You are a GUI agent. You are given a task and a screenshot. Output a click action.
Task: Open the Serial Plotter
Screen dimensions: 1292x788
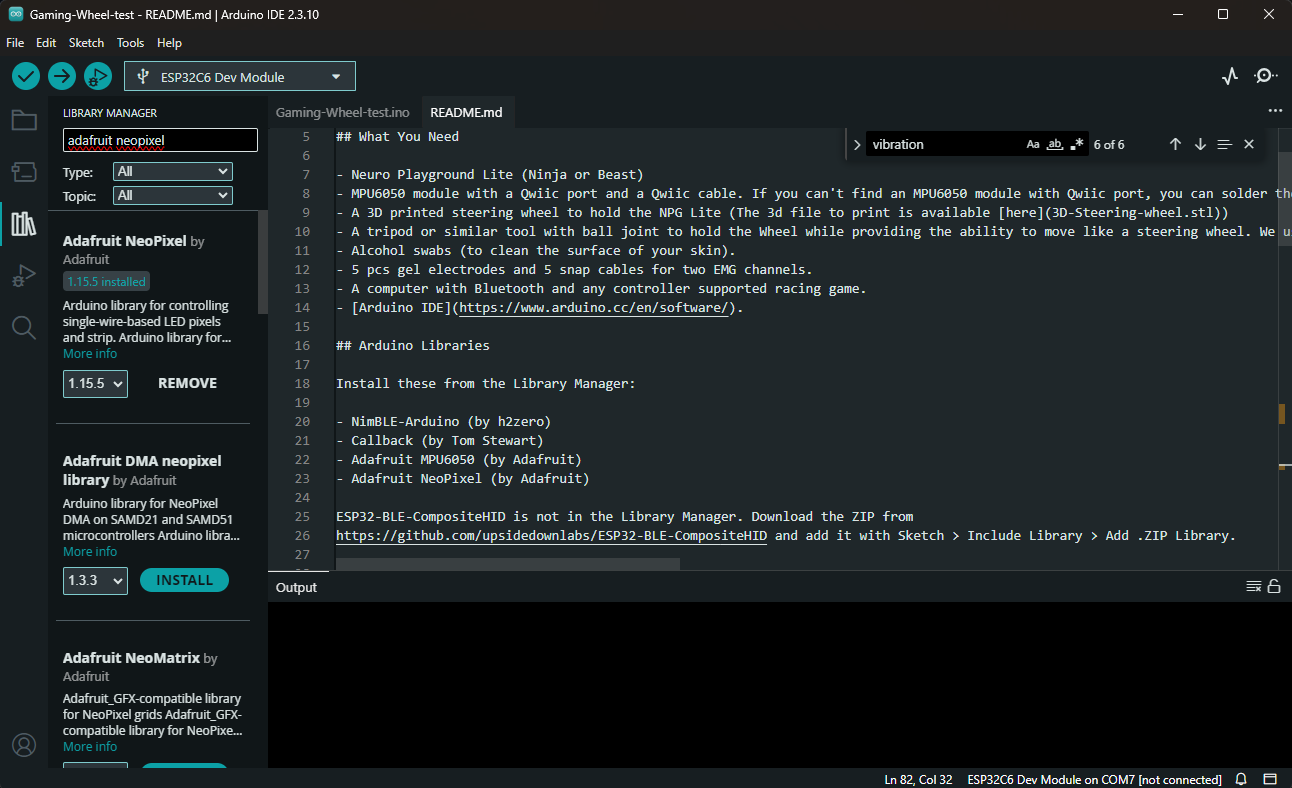click(1231, 76)
